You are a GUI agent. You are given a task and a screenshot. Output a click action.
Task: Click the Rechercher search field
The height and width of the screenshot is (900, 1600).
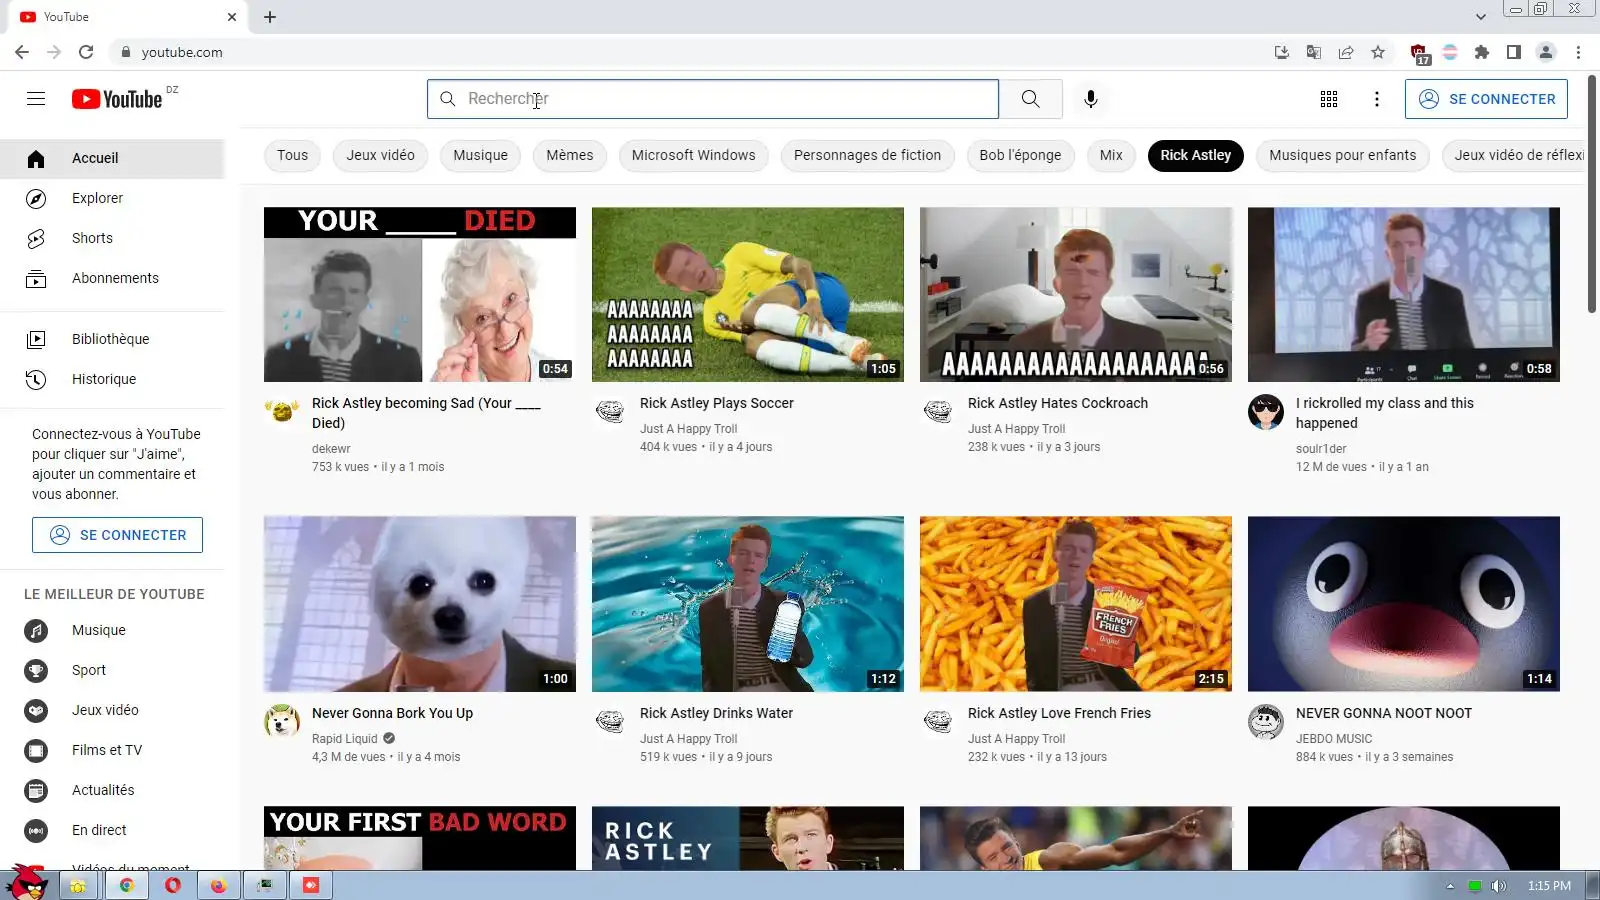(x=713, y=99)
